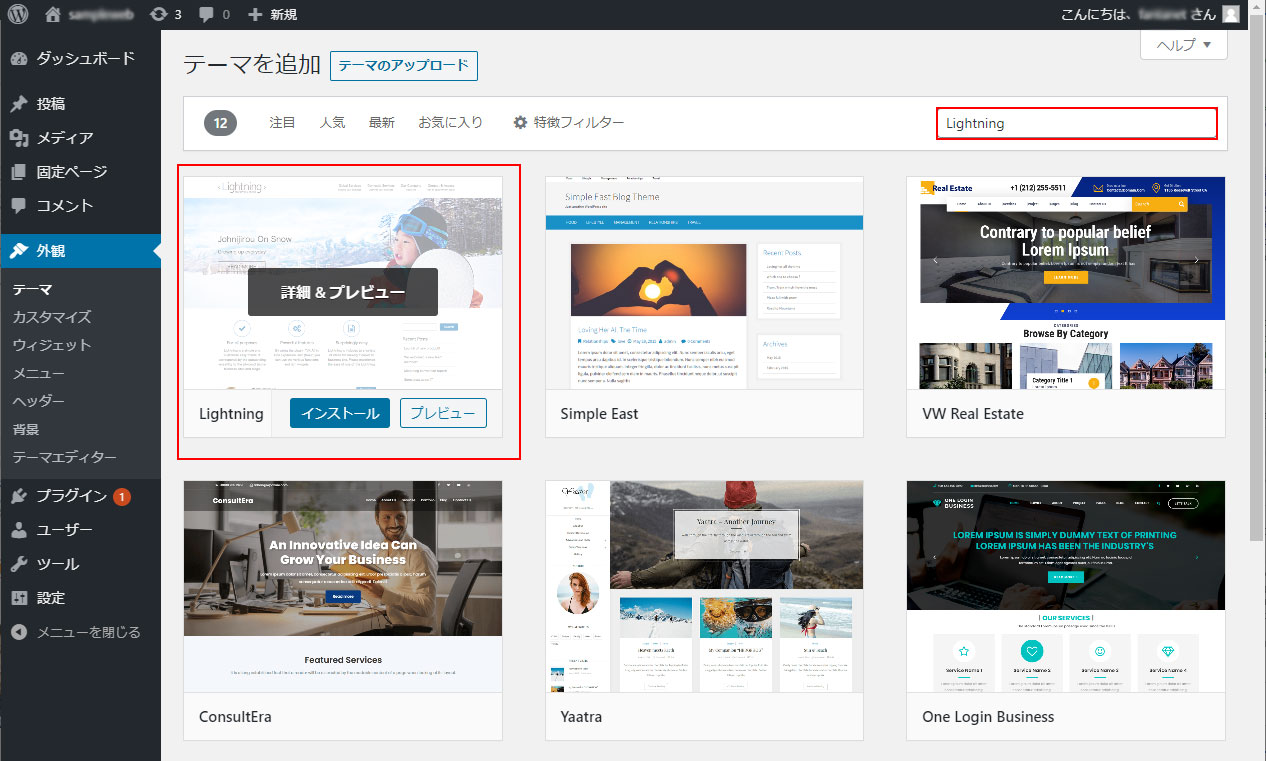Switch to the 最新 filter tab
The width and height of the screenshot is (1266, 761).
pos(382,122)
